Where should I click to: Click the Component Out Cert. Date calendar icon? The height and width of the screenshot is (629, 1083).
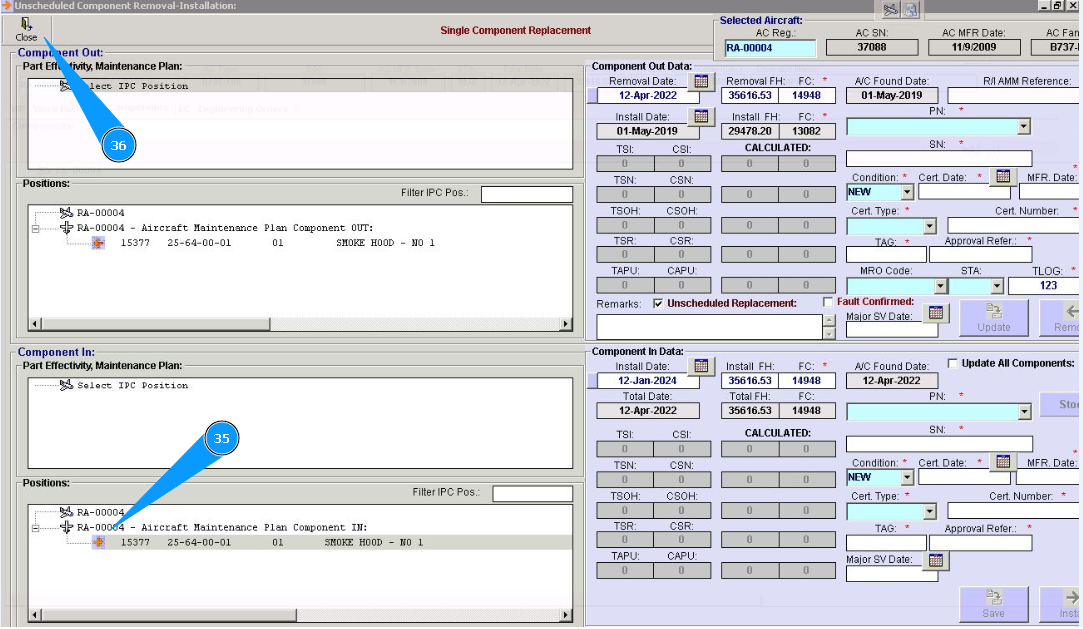tap(1002, 176)
